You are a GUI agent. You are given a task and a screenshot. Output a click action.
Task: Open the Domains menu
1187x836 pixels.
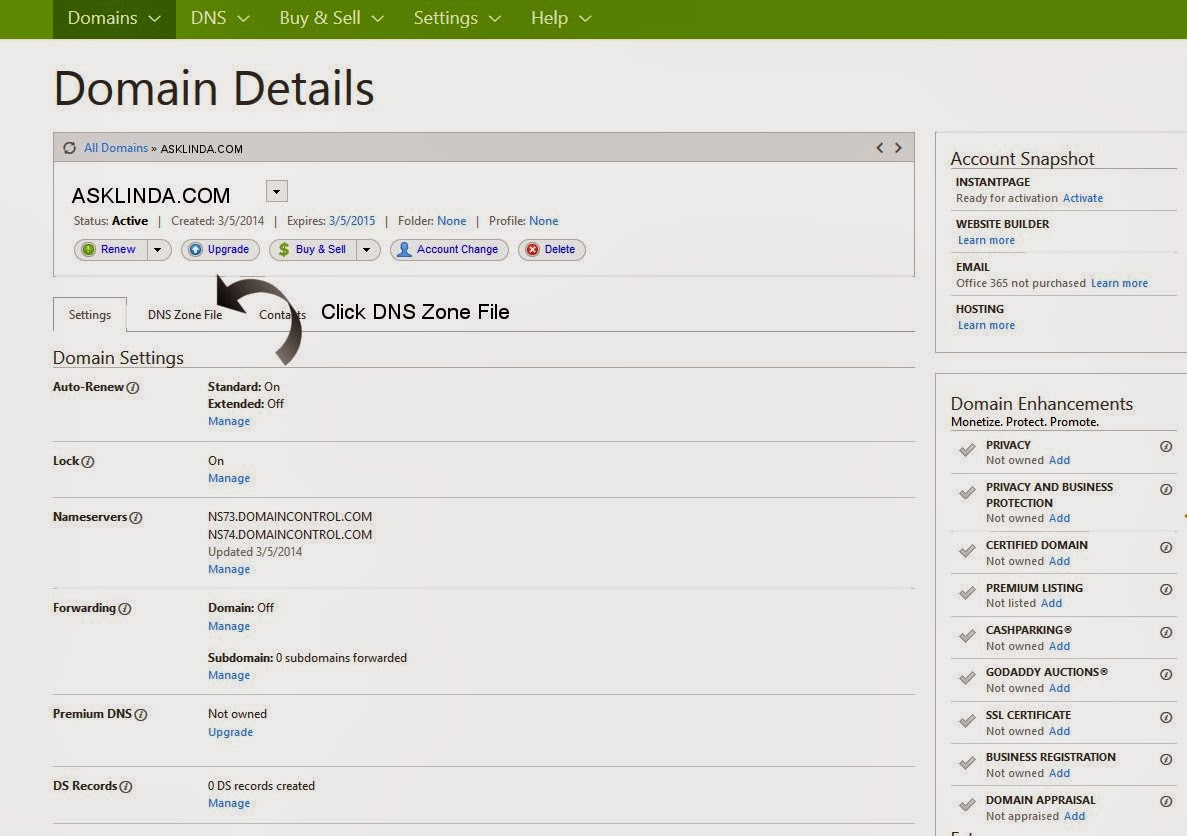tap(114, 18)
